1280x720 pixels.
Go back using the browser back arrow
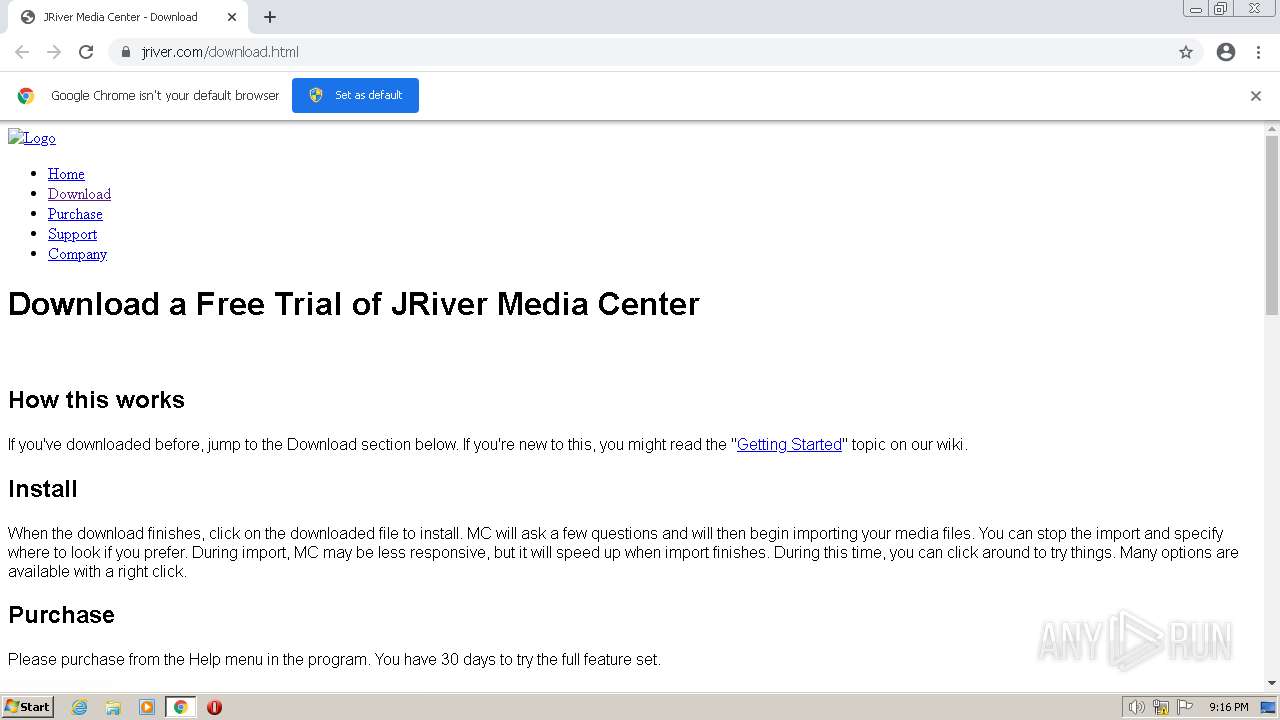22,52
